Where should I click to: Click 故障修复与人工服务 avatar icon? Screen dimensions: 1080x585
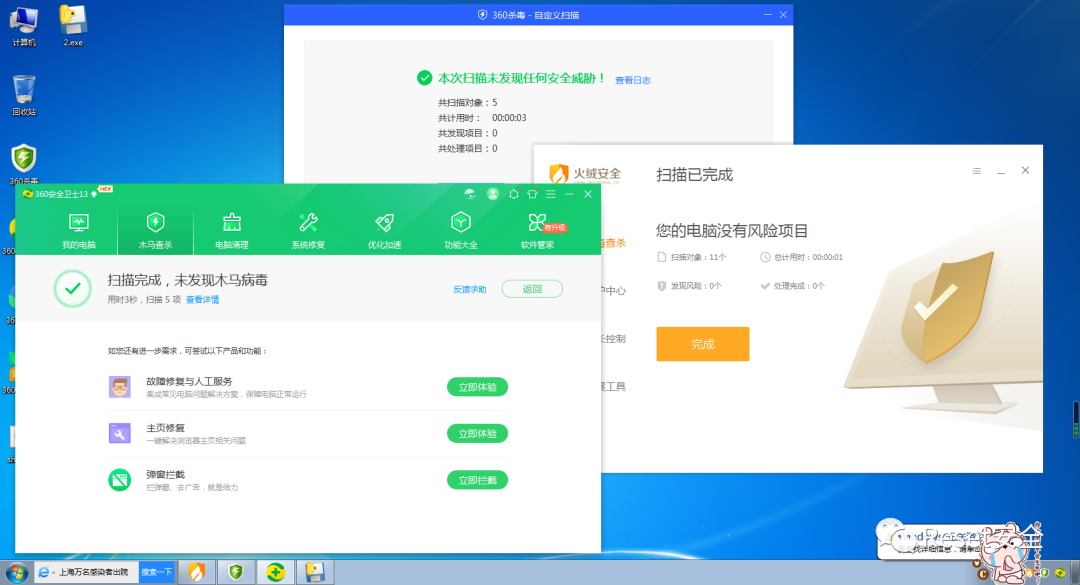120,387
